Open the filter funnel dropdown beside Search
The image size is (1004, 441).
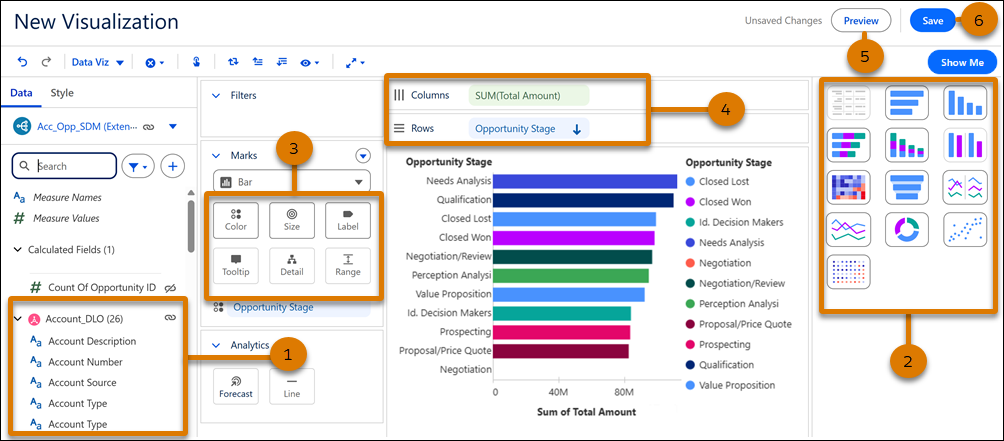(138, 166)
